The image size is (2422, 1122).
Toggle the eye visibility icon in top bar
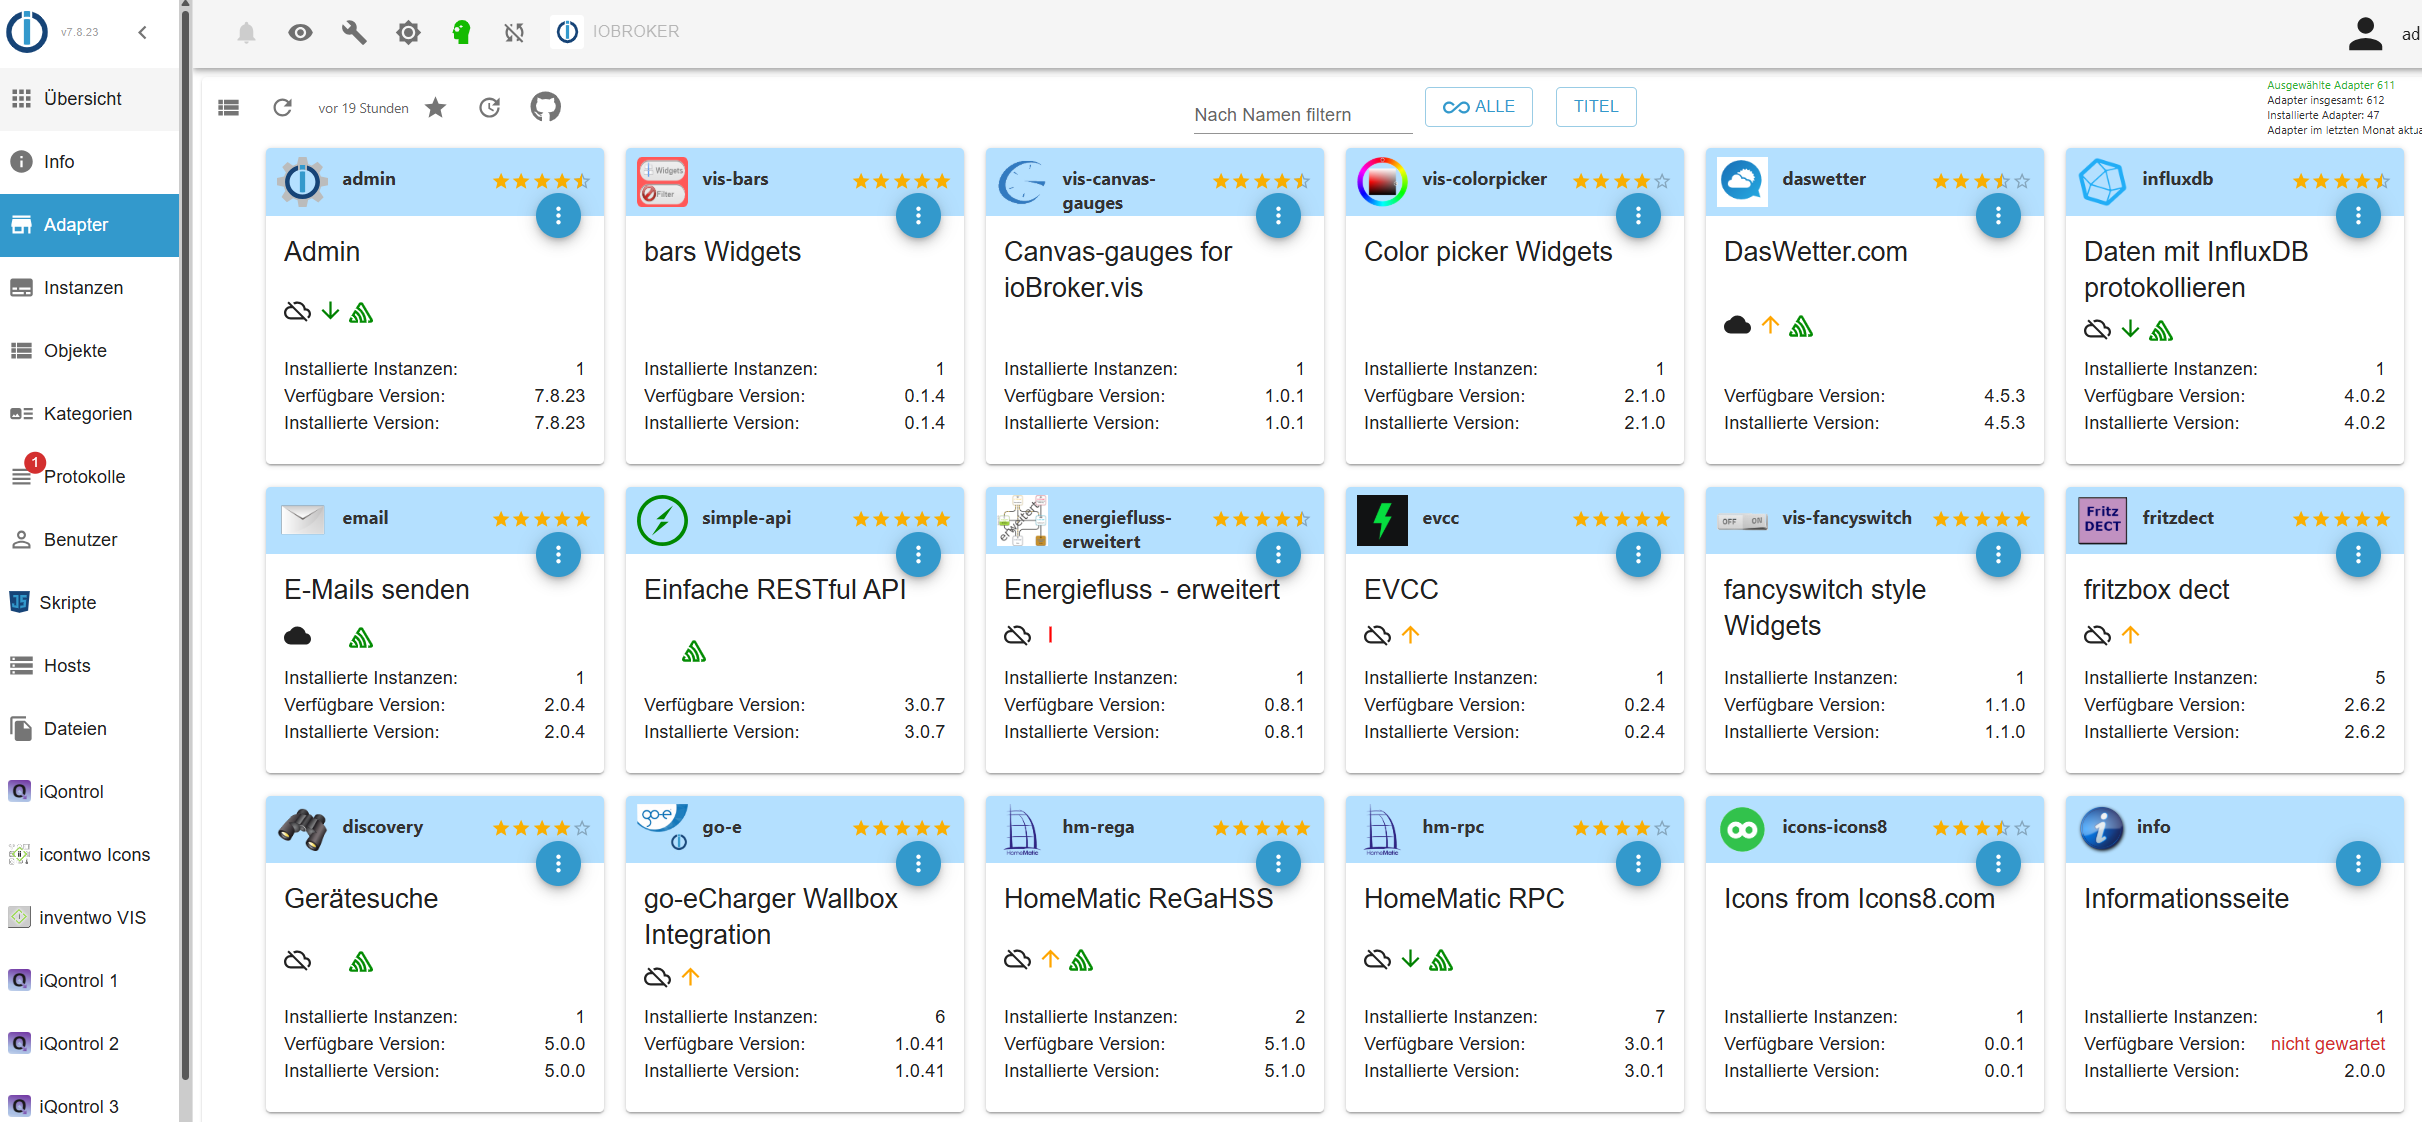300,33
